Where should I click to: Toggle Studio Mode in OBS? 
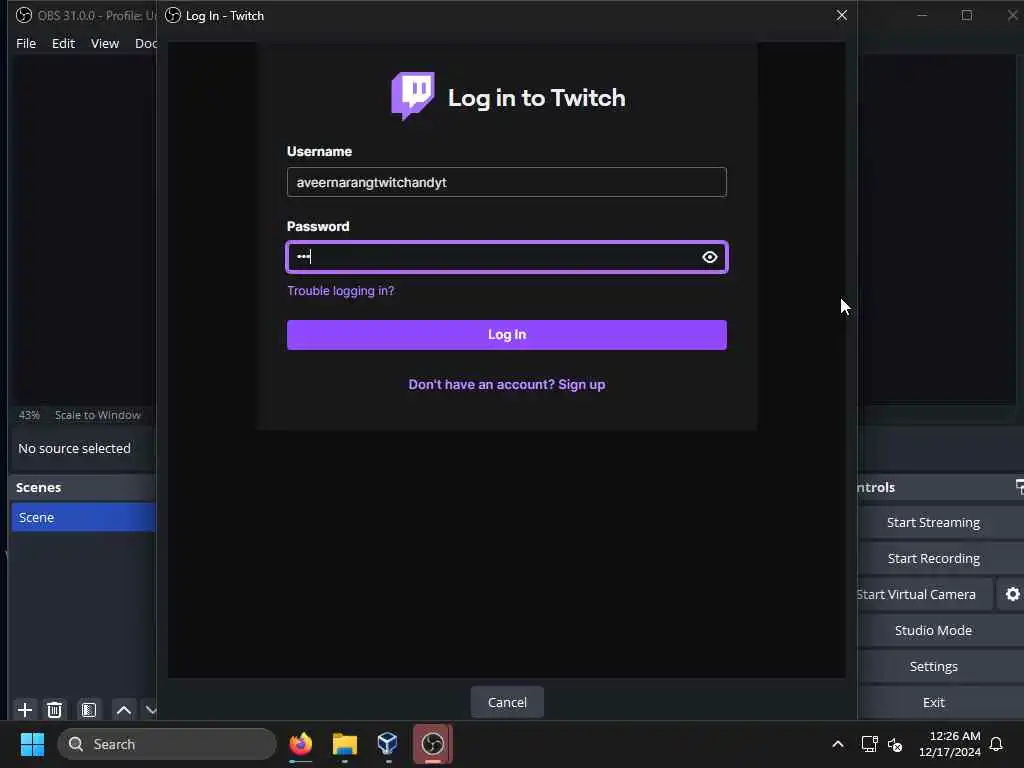(933, 630)
